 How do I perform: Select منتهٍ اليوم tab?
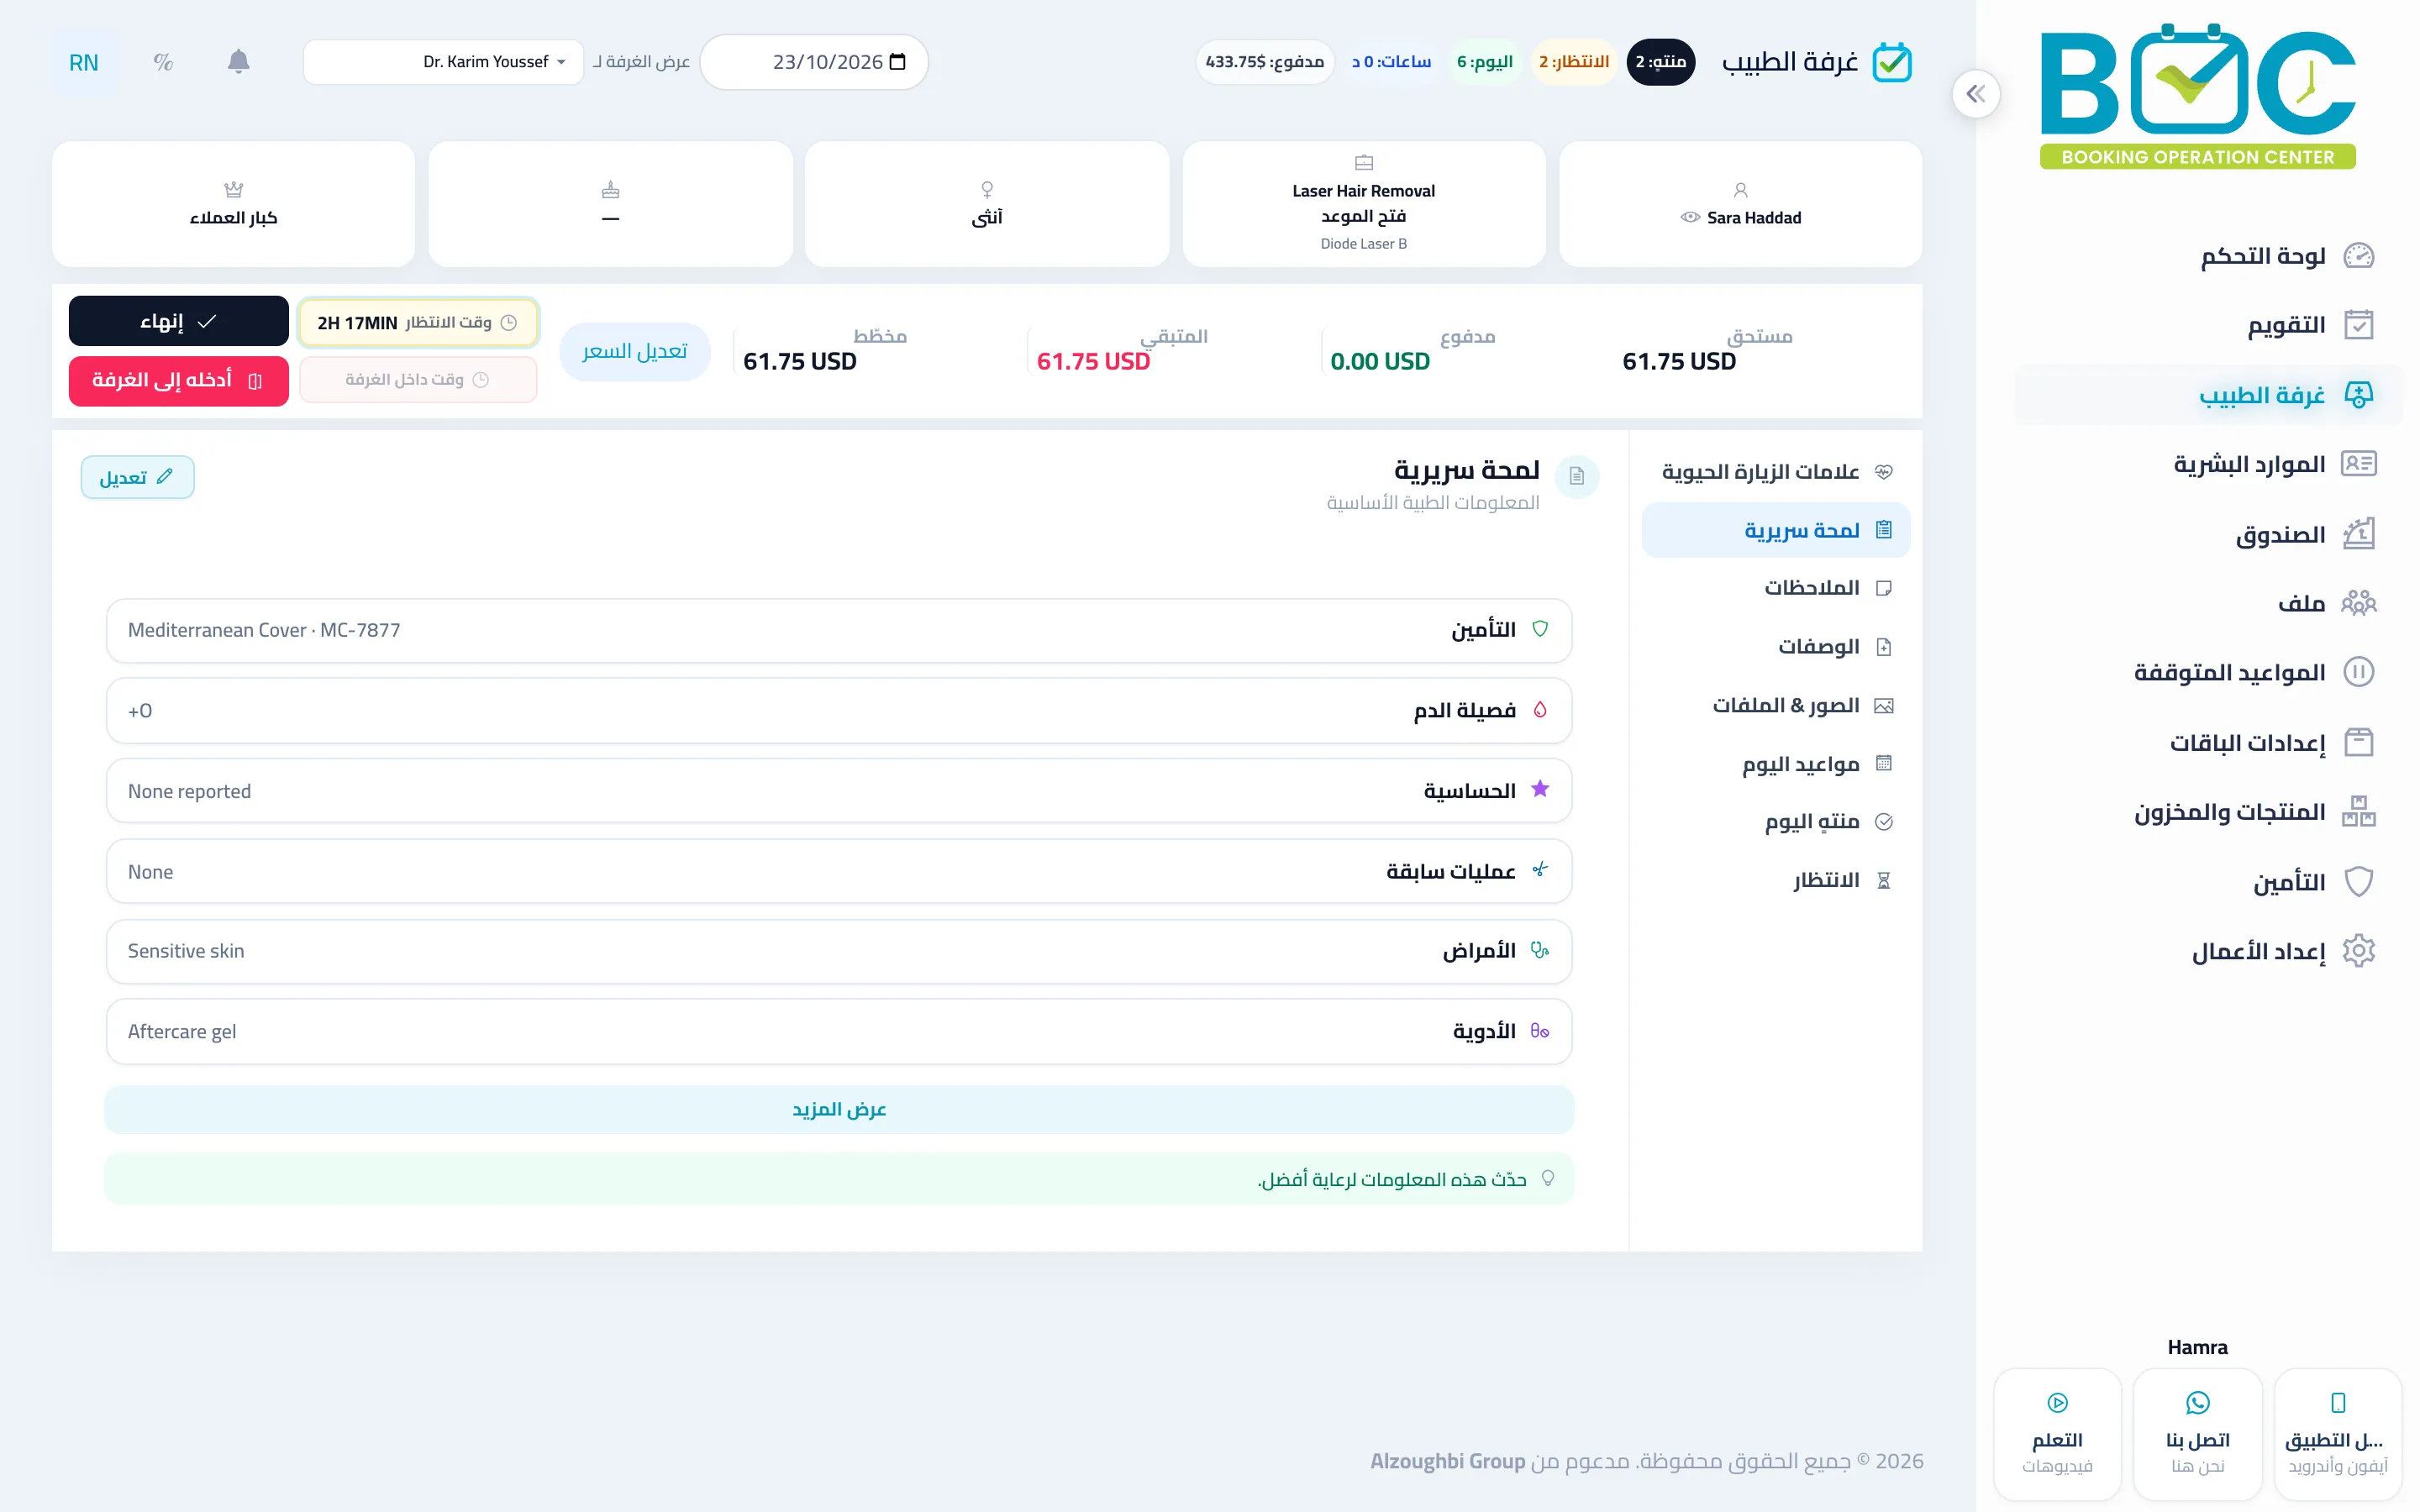1776,822
